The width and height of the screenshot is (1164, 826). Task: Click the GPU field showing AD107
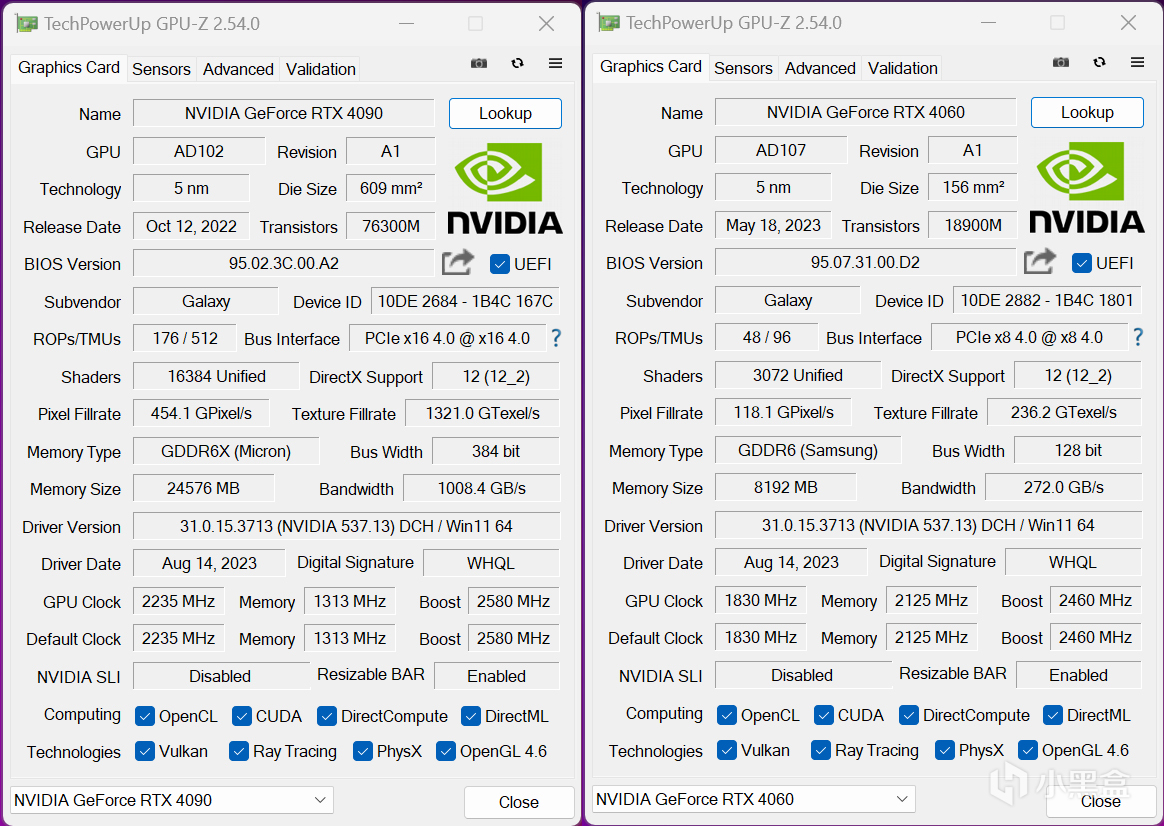[781, 151]
